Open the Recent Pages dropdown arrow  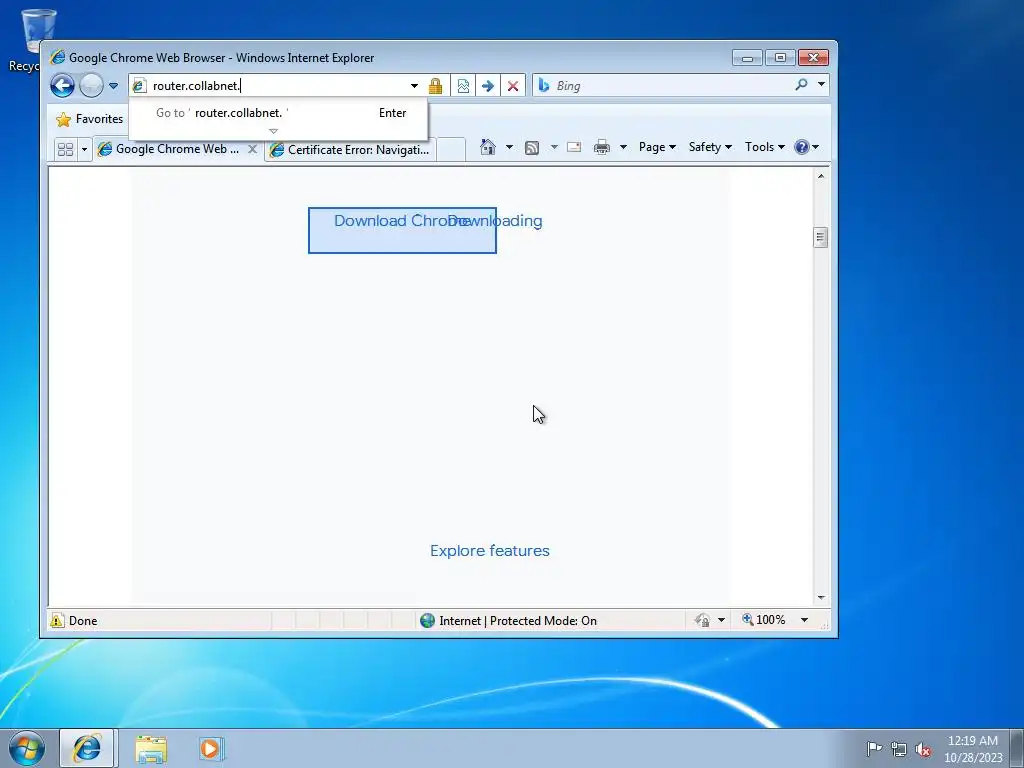[x=113, y=86]
